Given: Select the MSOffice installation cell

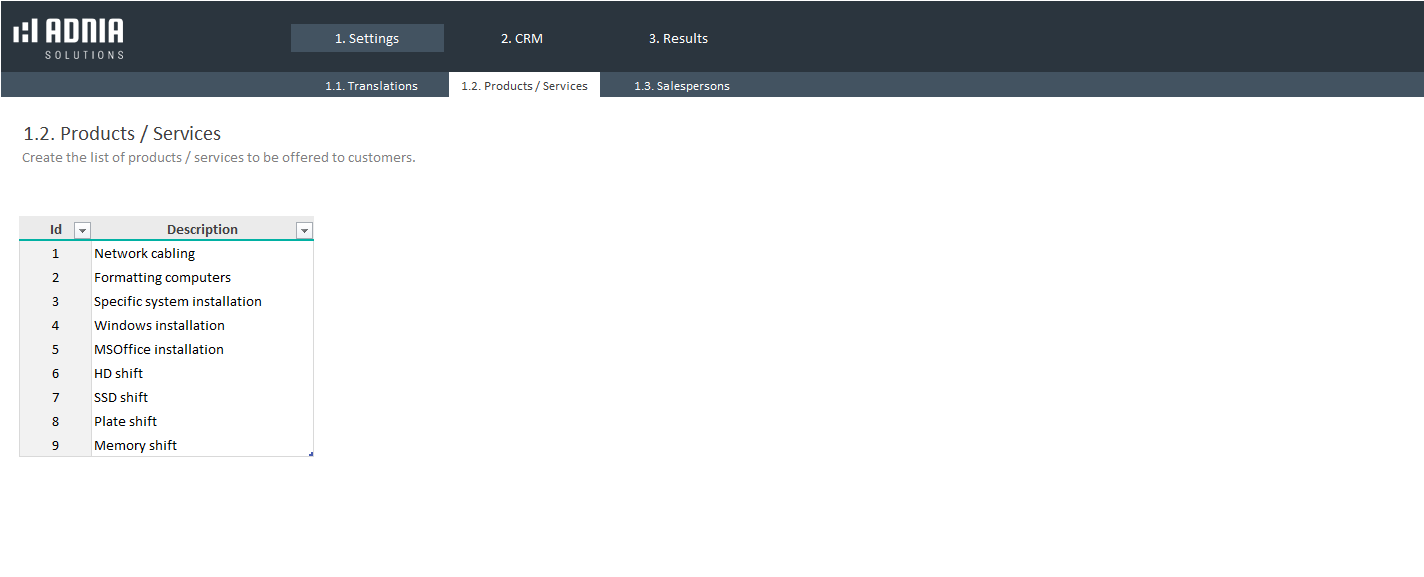Looking at the screenshot, I should coord(159,350).
